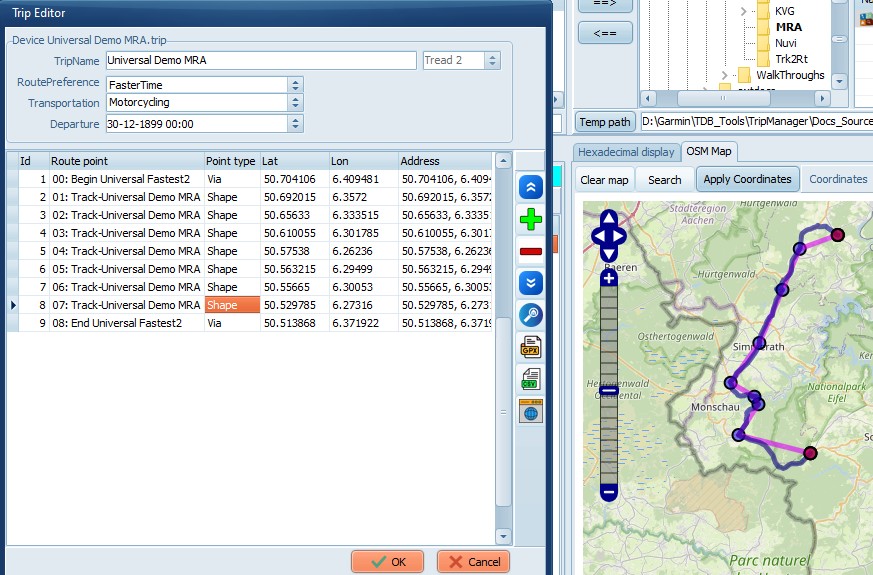Screen dimensions: 873x575
Task: Add a route point with green plus
Action: 531,219
